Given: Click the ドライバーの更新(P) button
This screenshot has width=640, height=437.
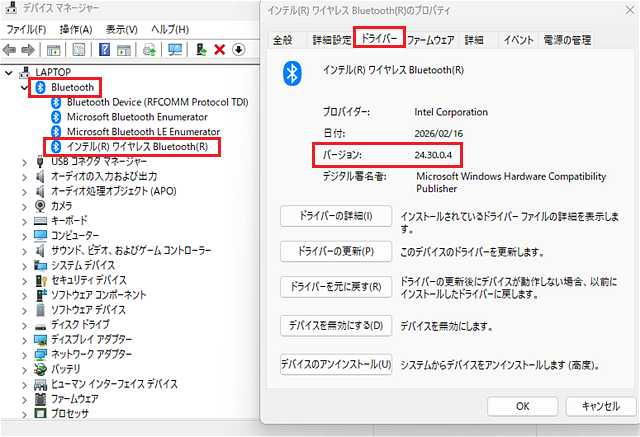Looking at the screenshot, I should (x=336, y=251).
